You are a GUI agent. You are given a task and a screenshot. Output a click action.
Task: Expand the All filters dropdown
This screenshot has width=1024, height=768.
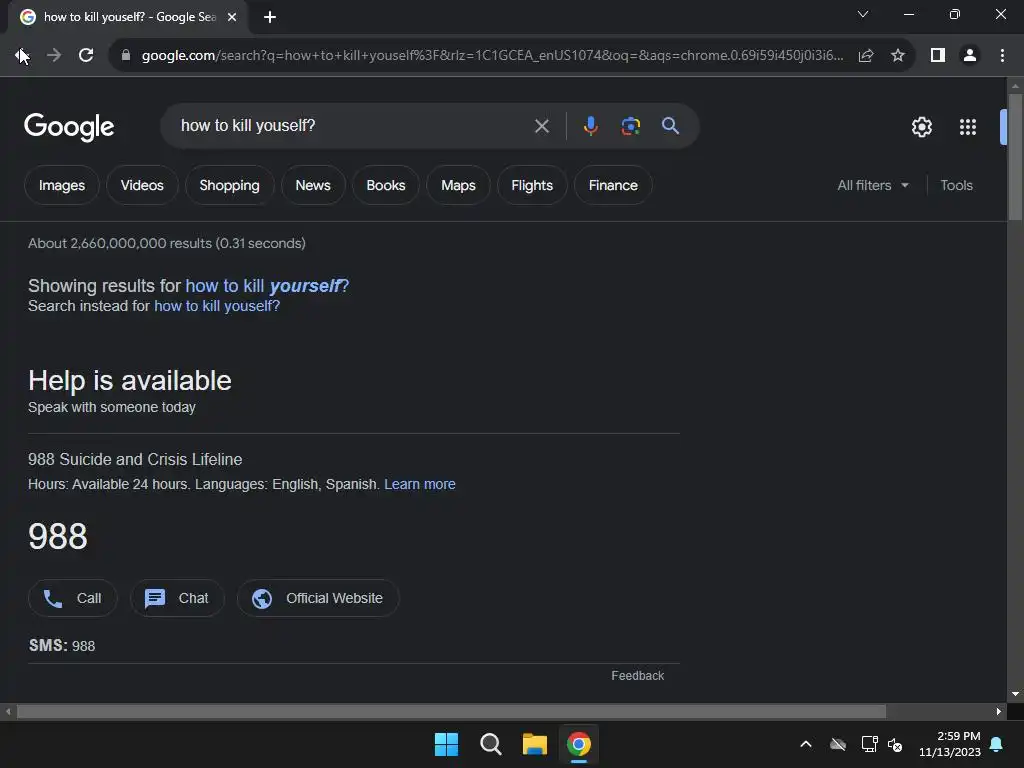click(872, 185)
